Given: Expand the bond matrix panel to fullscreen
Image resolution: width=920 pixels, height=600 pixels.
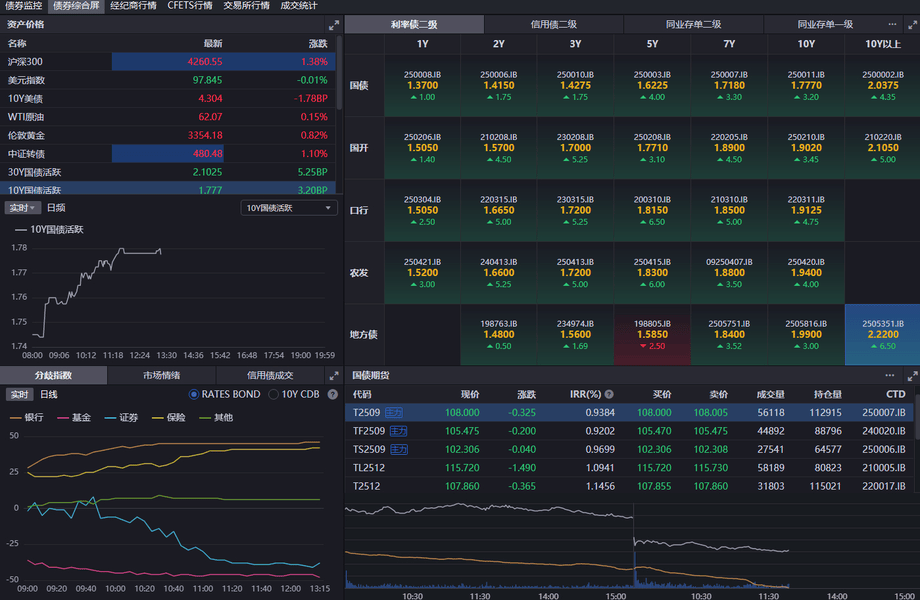Looking at the screenshot, I should 911,24.
